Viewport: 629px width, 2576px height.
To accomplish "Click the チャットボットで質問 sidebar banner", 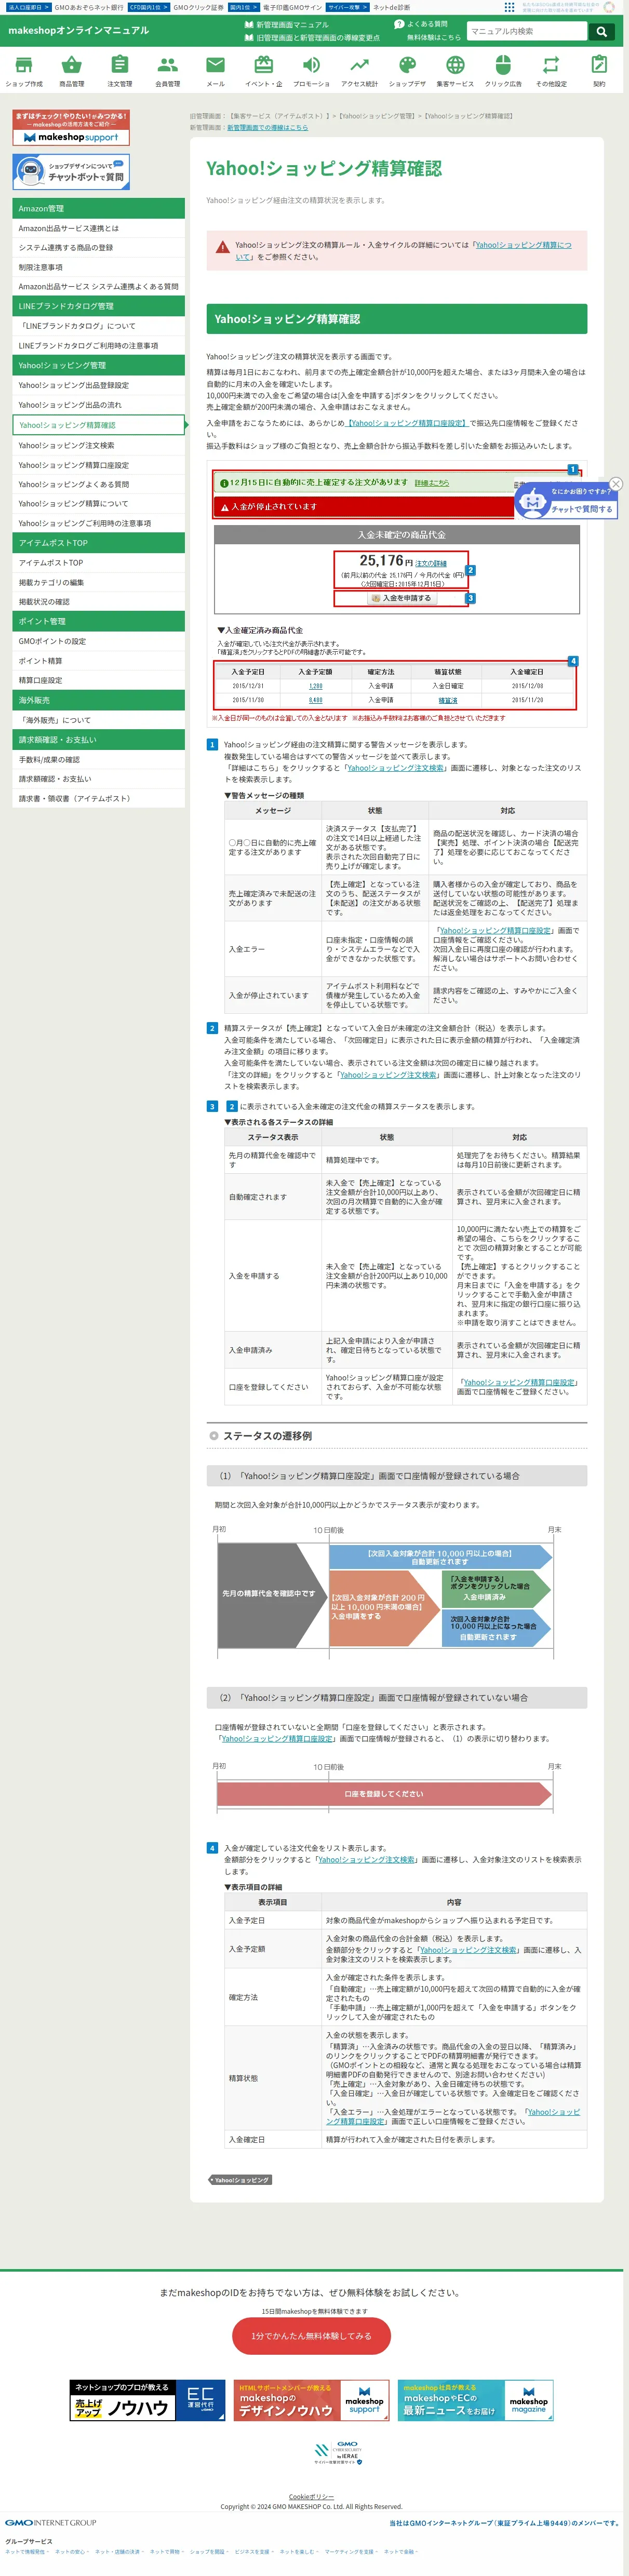I will [x=71, y=172].
